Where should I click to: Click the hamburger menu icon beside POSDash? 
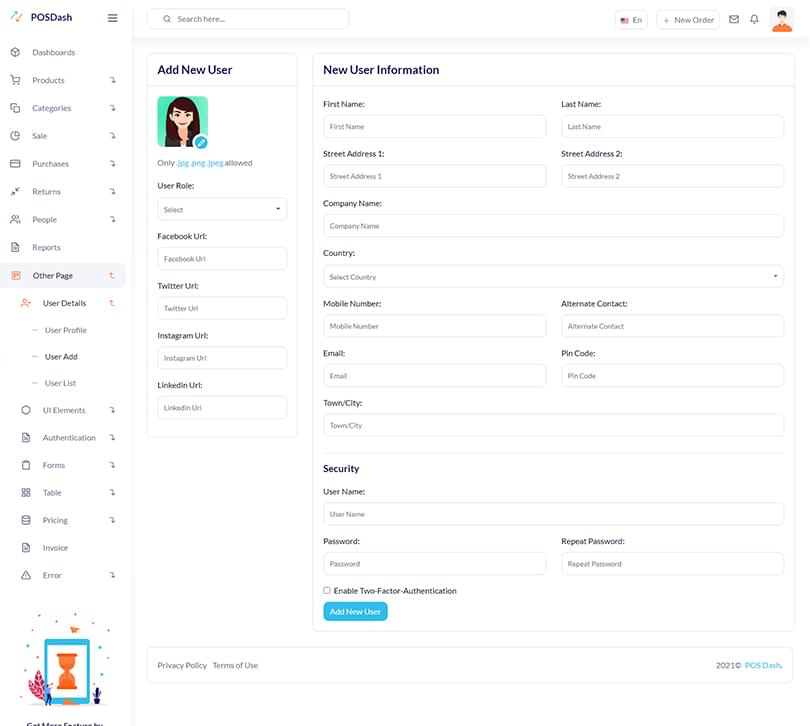(112, 18)
